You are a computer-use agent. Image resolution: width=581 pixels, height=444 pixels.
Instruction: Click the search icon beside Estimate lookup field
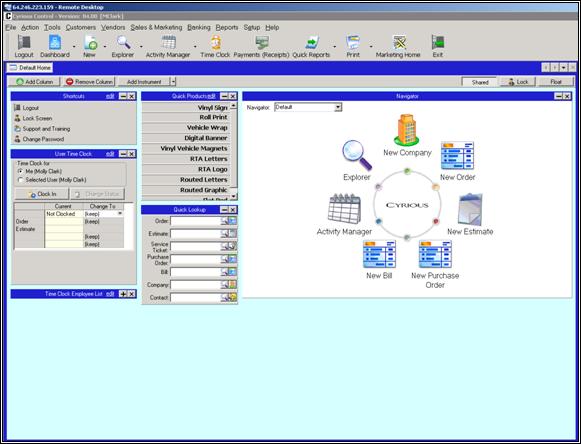(x=225, y=234)
